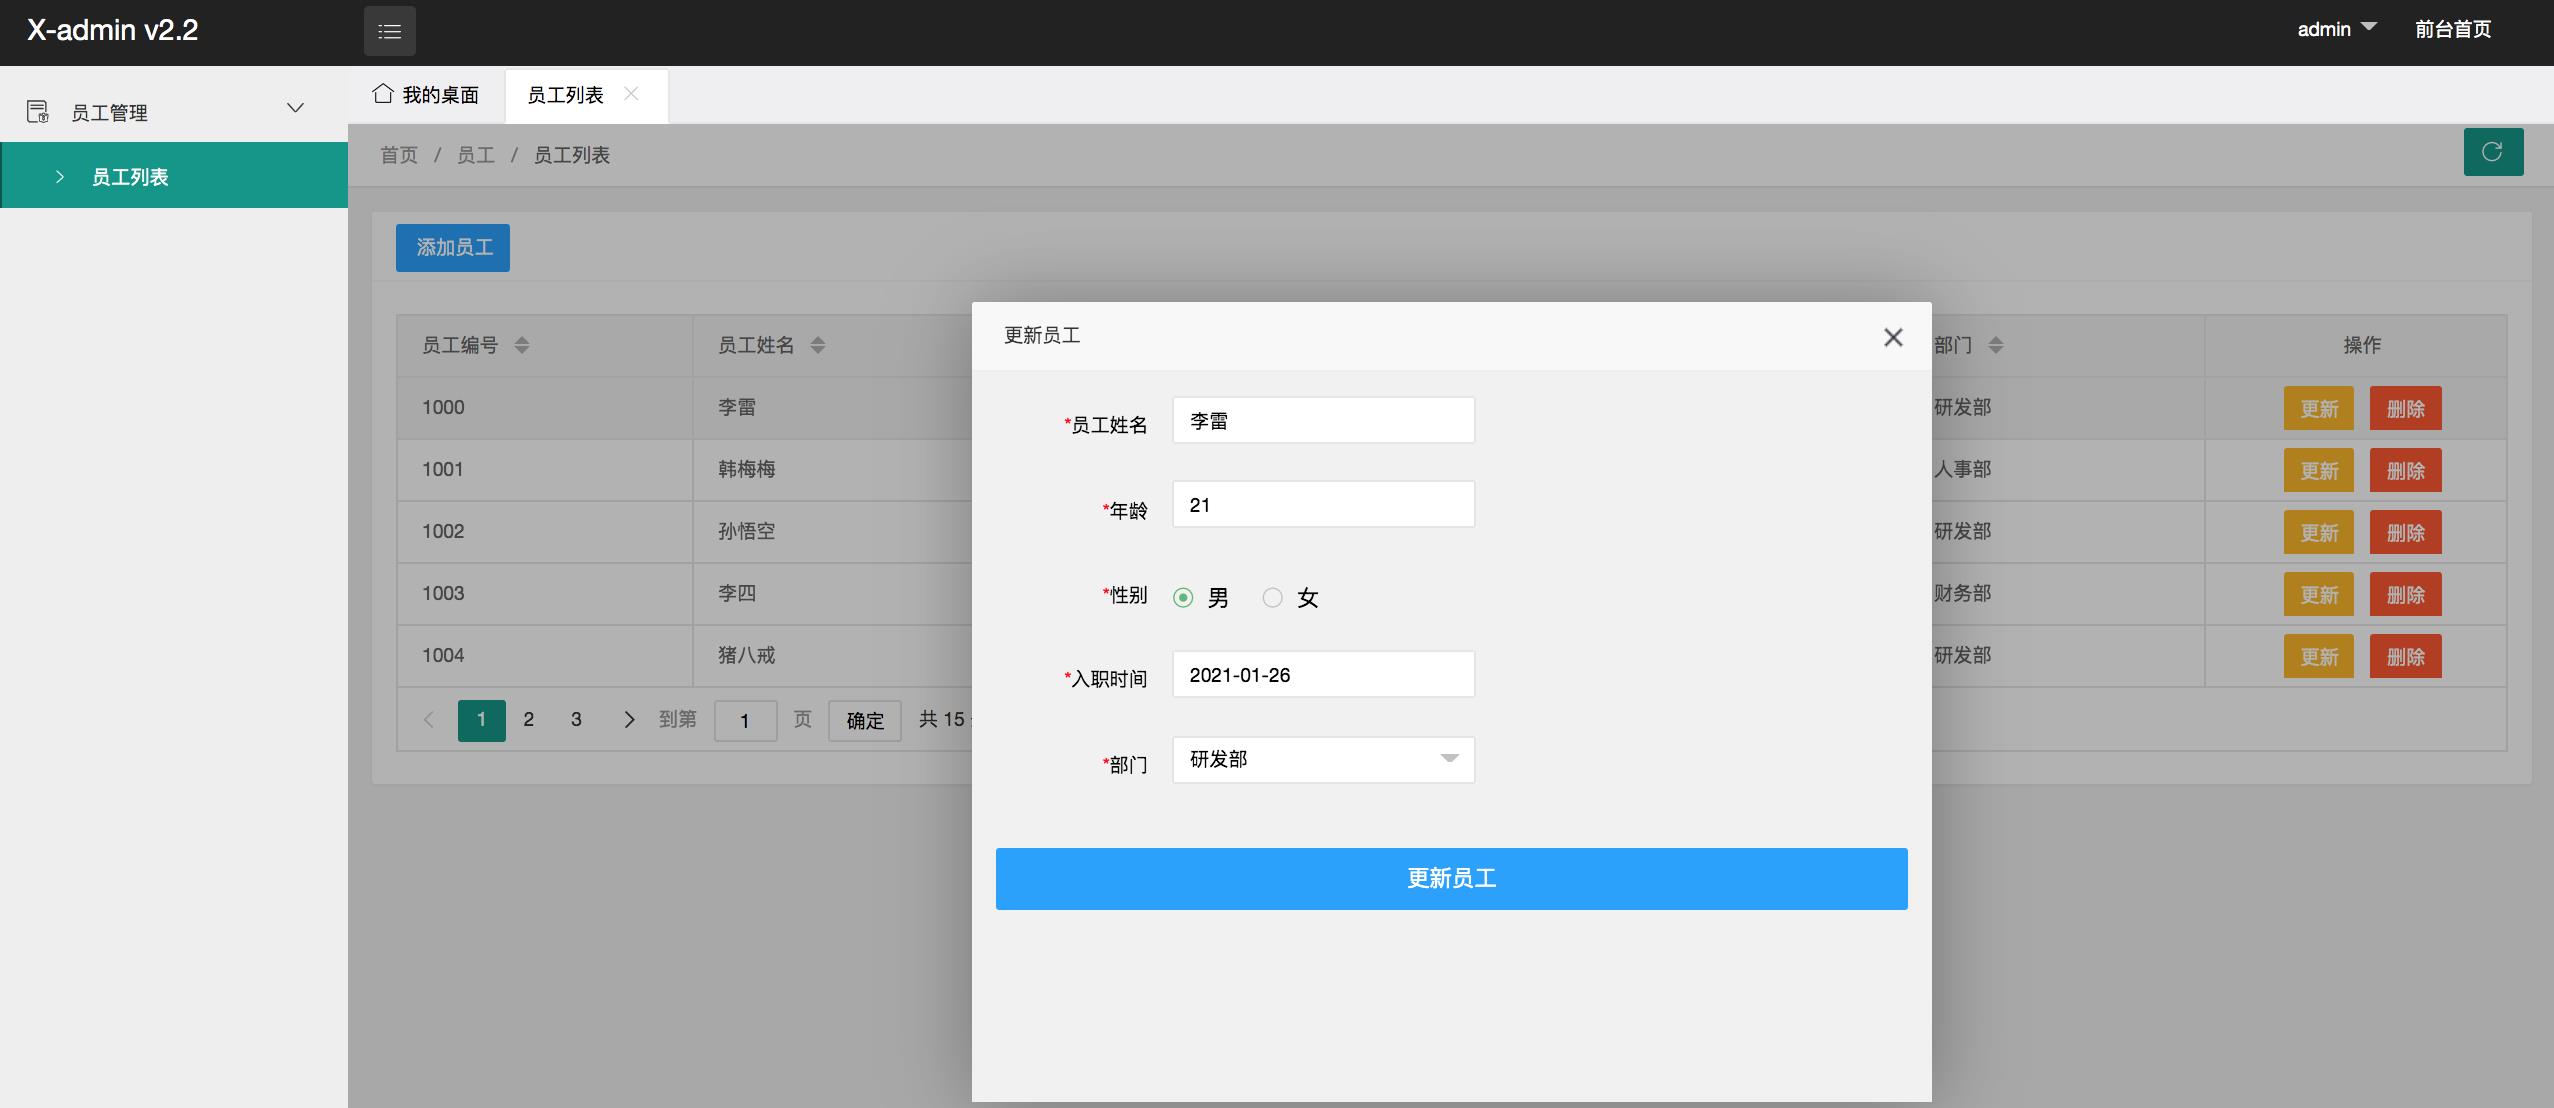Sort by 员工编号 column arrows

pyautogui.click(x=521, y=345)
